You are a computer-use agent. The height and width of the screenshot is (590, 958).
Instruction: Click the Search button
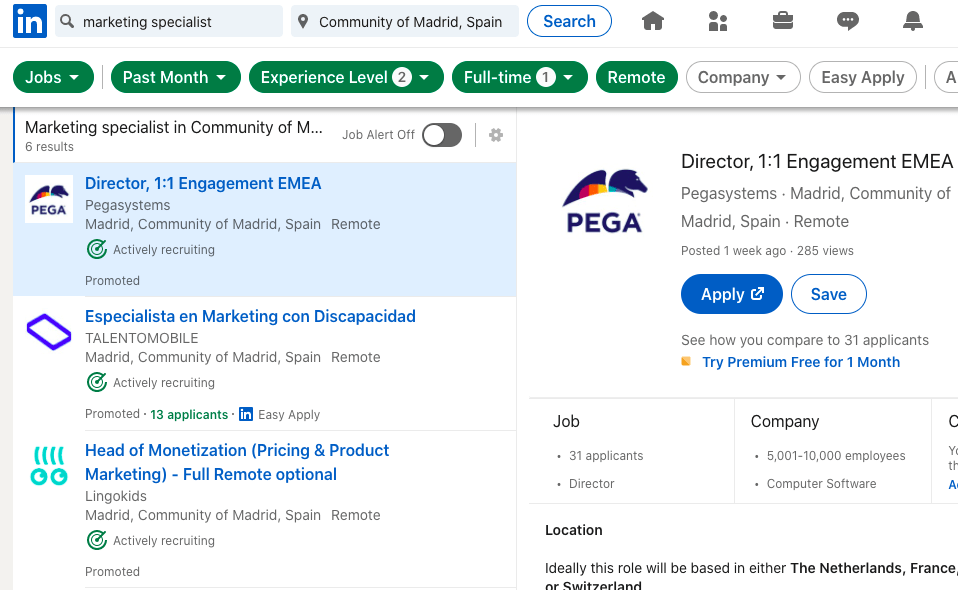pos(569,21)
